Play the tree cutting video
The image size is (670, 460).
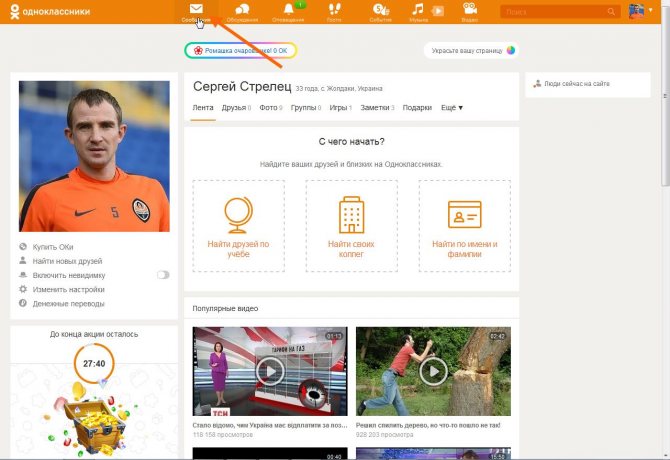(x=433, y=371)
